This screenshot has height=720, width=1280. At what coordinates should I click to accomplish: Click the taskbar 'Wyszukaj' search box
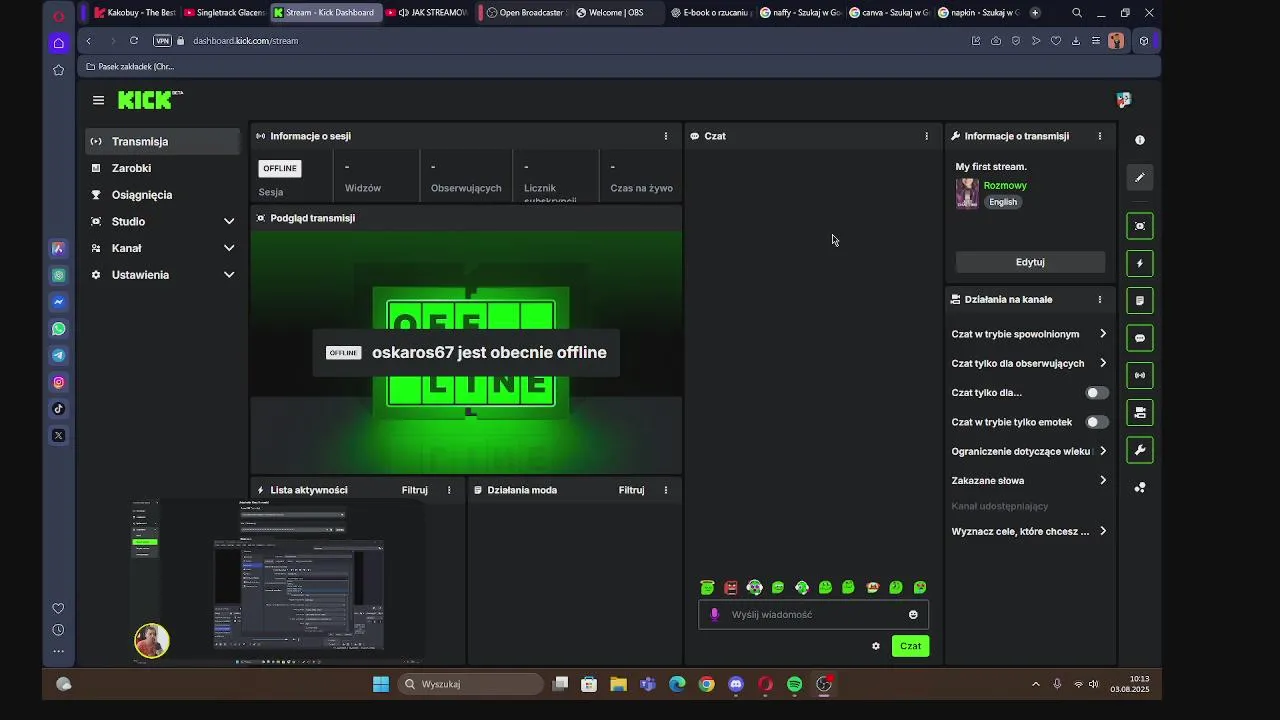[x=470, y=684]
